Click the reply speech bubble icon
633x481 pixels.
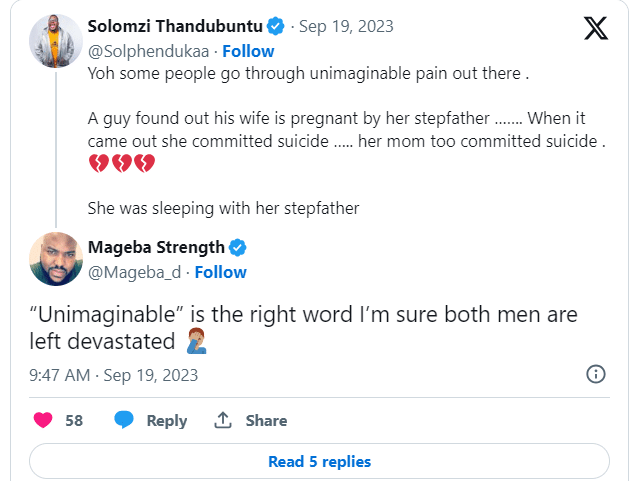[124, 420]
